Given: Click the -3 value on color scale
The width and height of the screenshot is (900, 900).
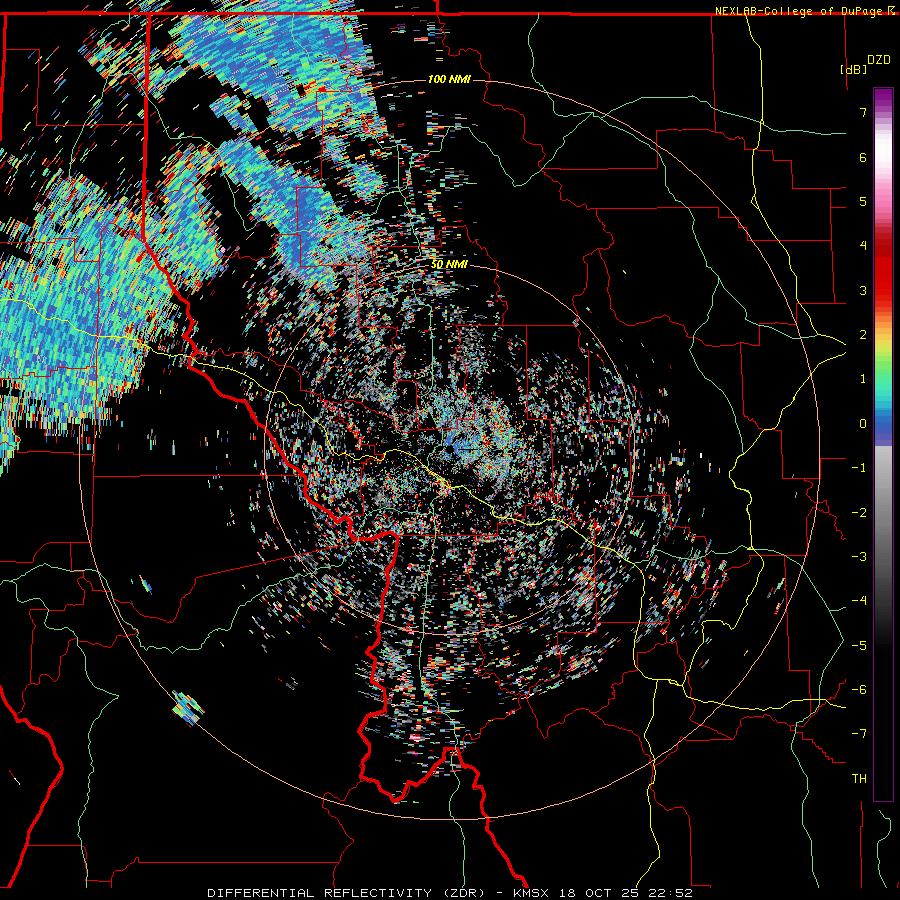Looking at the screenshot, I should [x=859, y=557].
